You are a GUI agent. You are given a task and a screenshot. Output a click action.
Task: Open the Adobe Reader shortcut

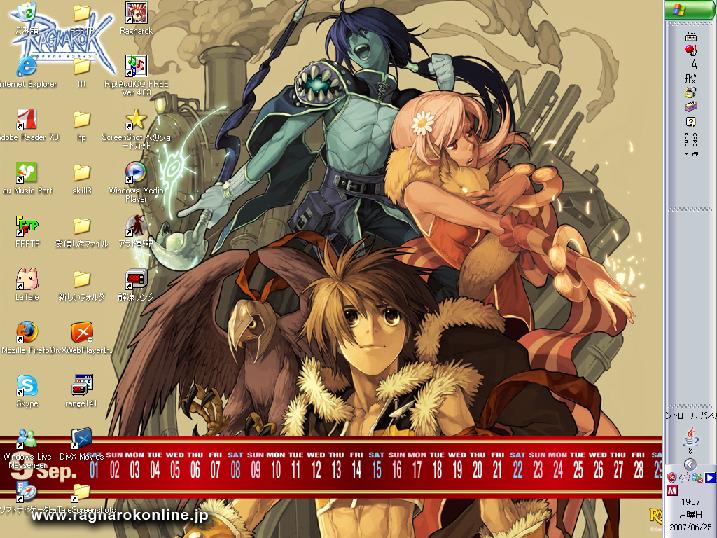[27, 126]
